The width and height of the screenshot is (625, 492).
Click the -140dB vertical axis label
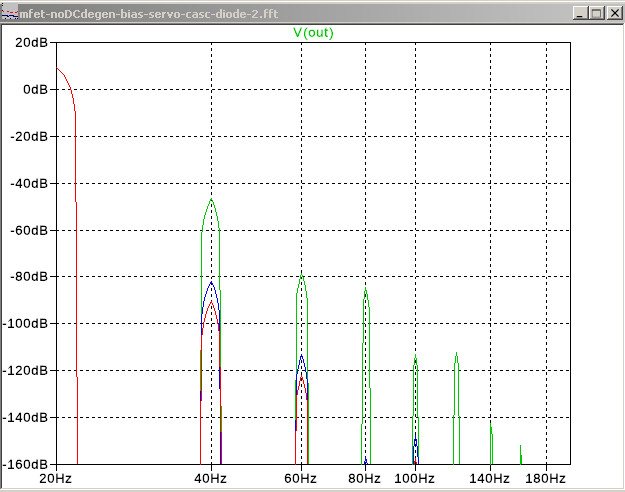point(25,417)
